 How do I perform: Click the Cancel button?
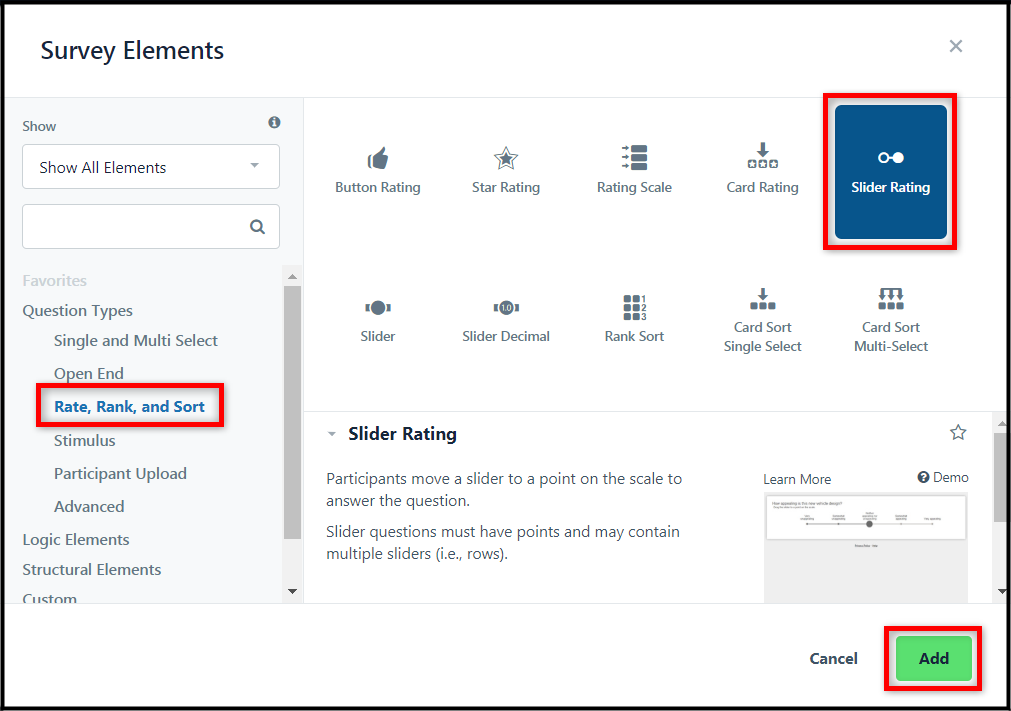click(x=833, y=658)
